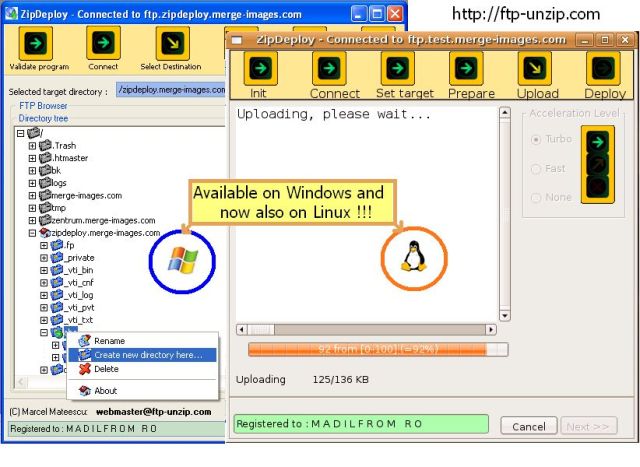Click 'Uploading, please wait...' log text
640x467 pixels.
pos(333,114)
